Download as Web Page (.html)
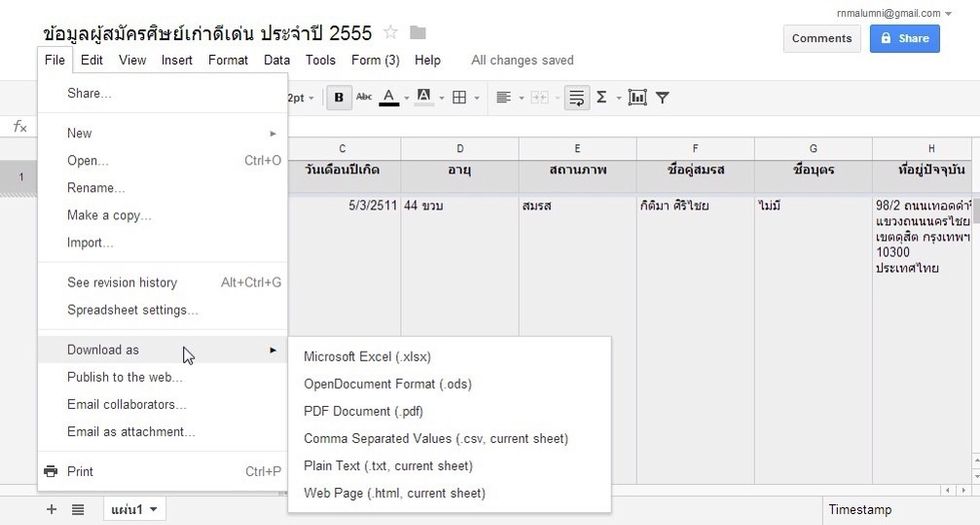This screenshot has height=525, width=980. click(x=449, y=493)
